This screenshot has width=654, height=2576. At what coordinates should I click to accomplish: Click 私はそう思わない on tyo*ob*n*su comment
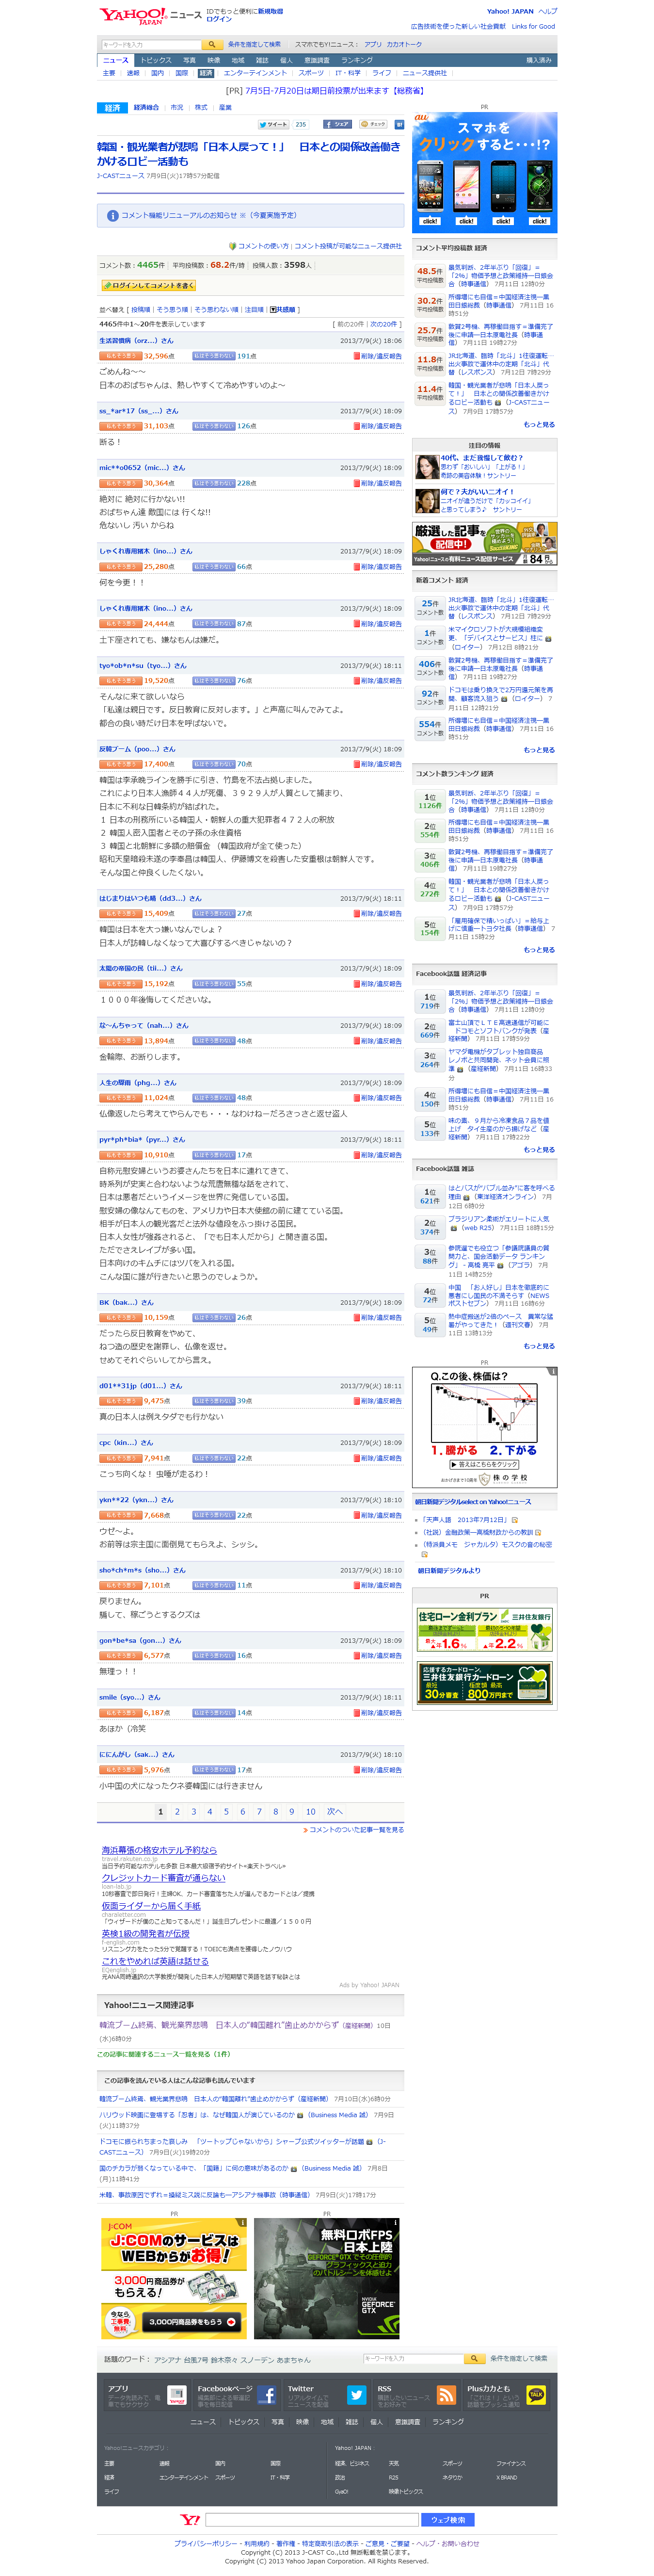pyautogui.click(x=214, y=680)
